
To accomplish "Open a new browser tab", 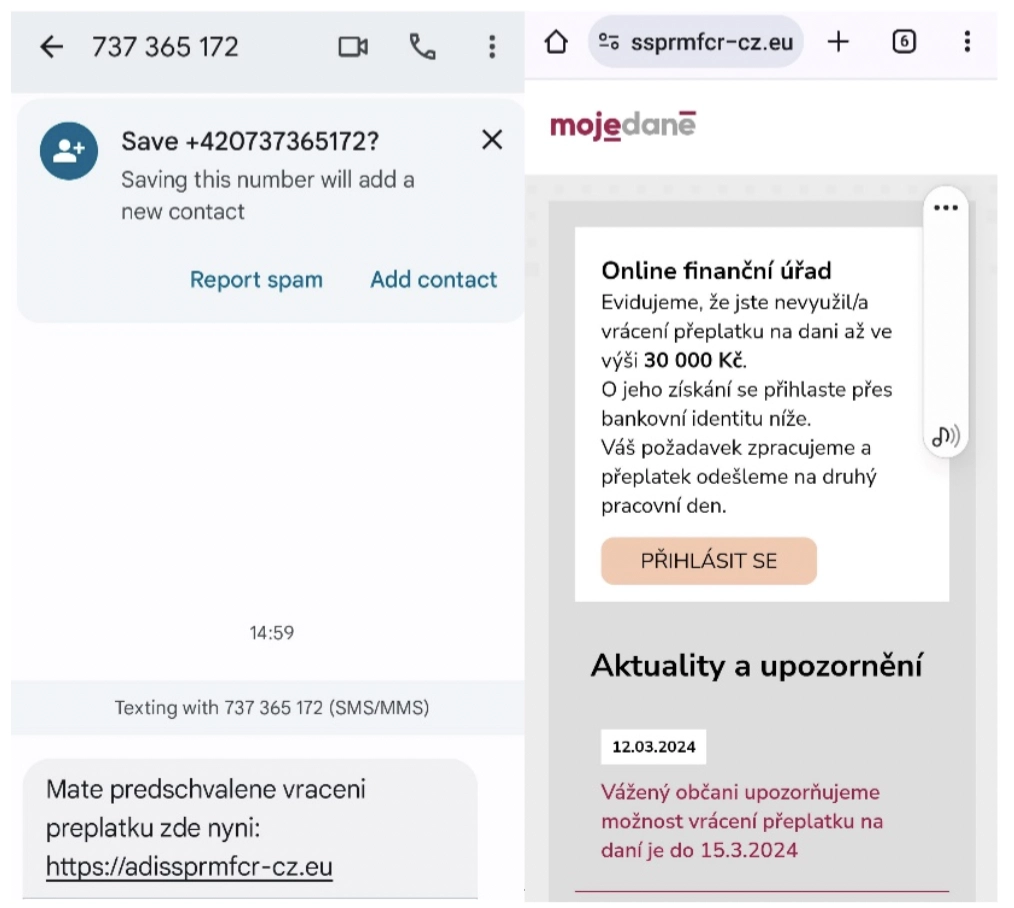I will (838, 42).
